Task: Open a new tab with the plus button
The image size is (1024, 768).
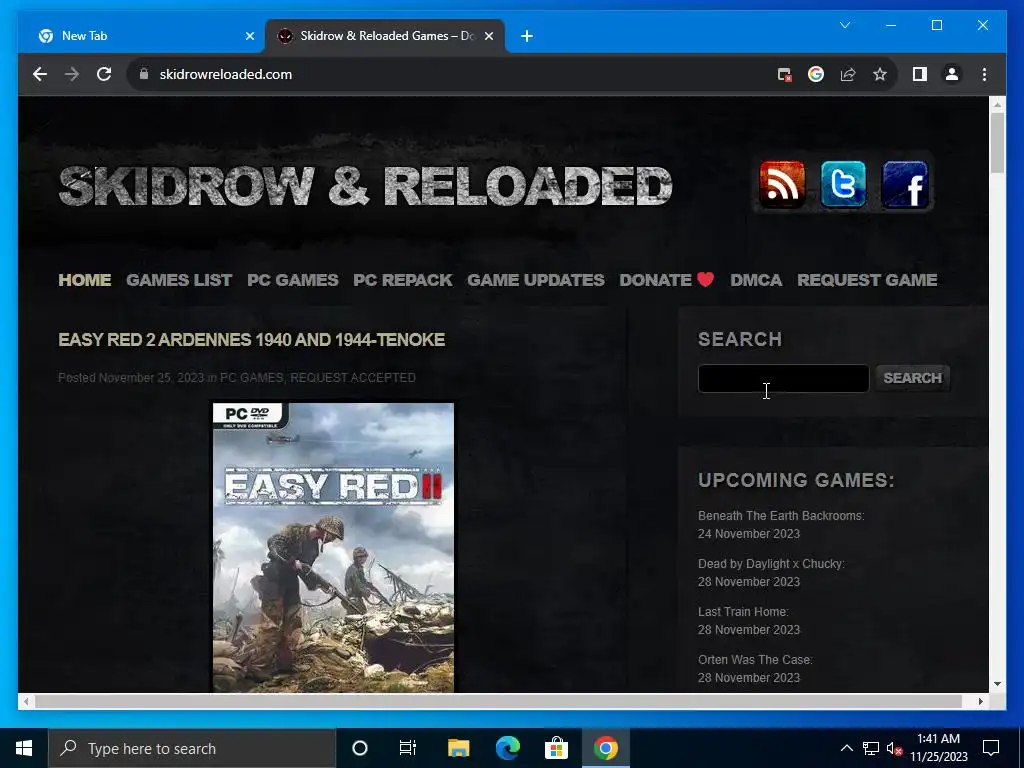Action: [527, 36]
